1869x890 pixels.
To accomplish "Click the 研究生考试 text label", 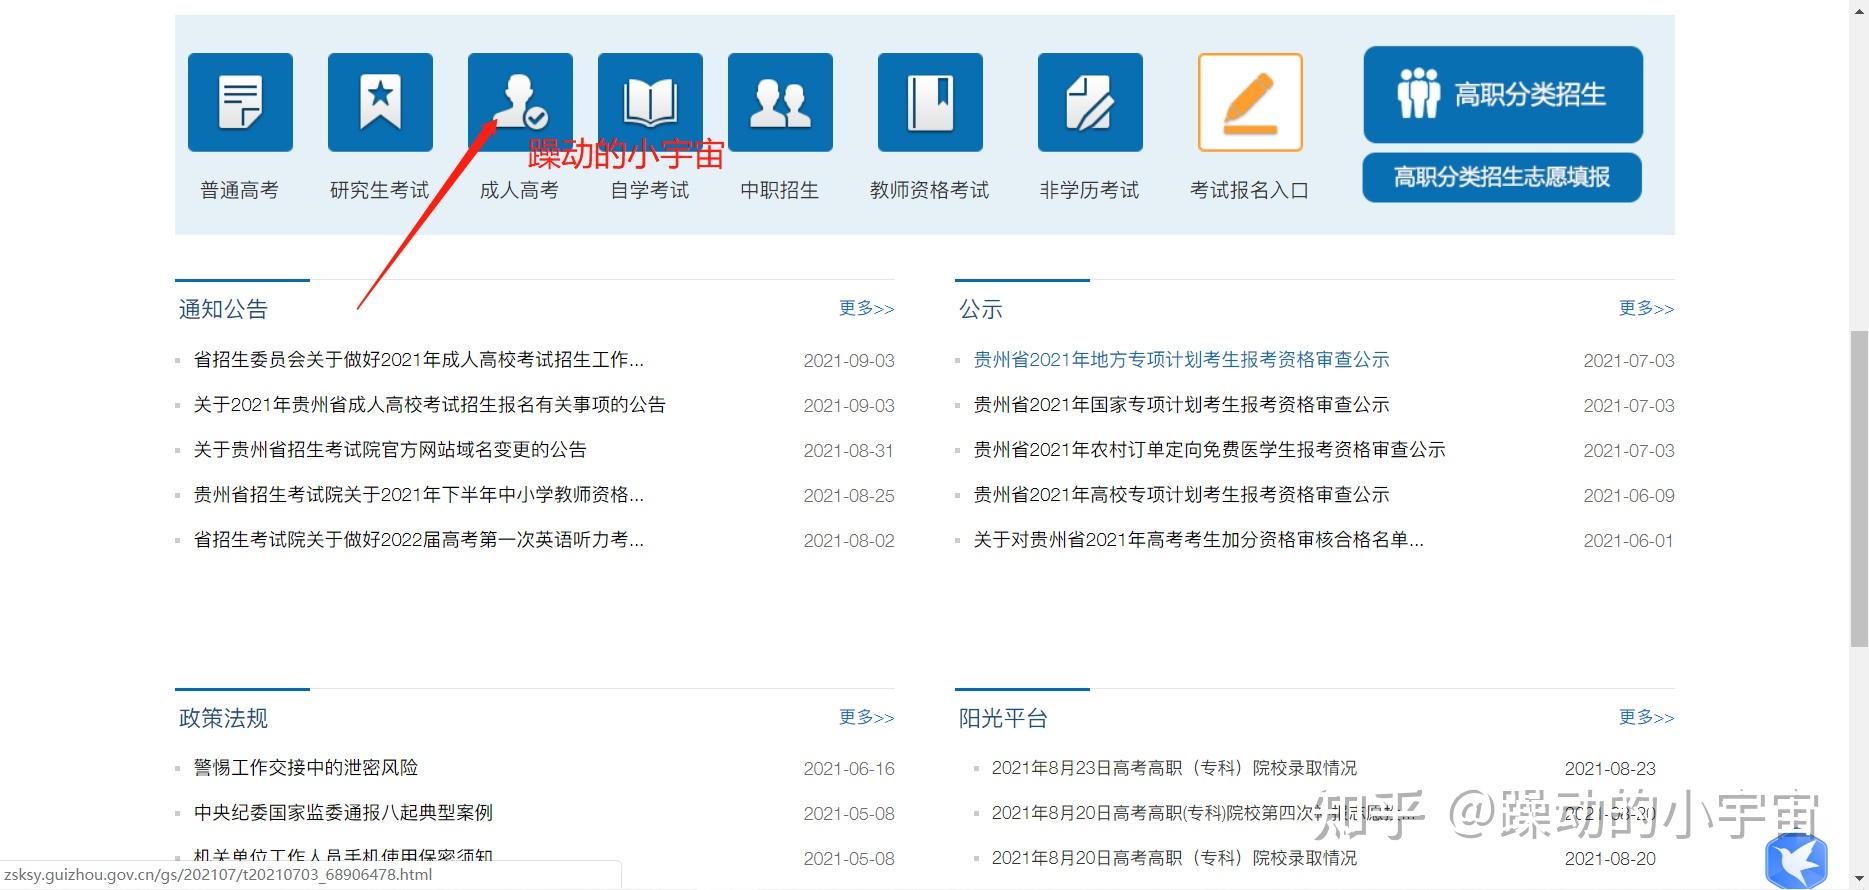I will [x=380, y=190].
